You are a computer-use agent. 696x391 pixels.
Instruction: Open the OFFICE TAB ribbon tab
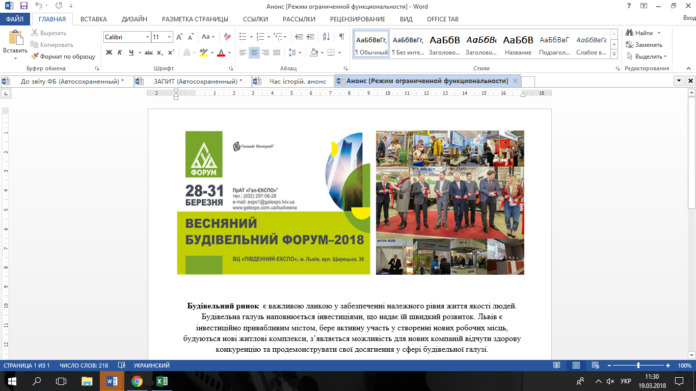443,19
